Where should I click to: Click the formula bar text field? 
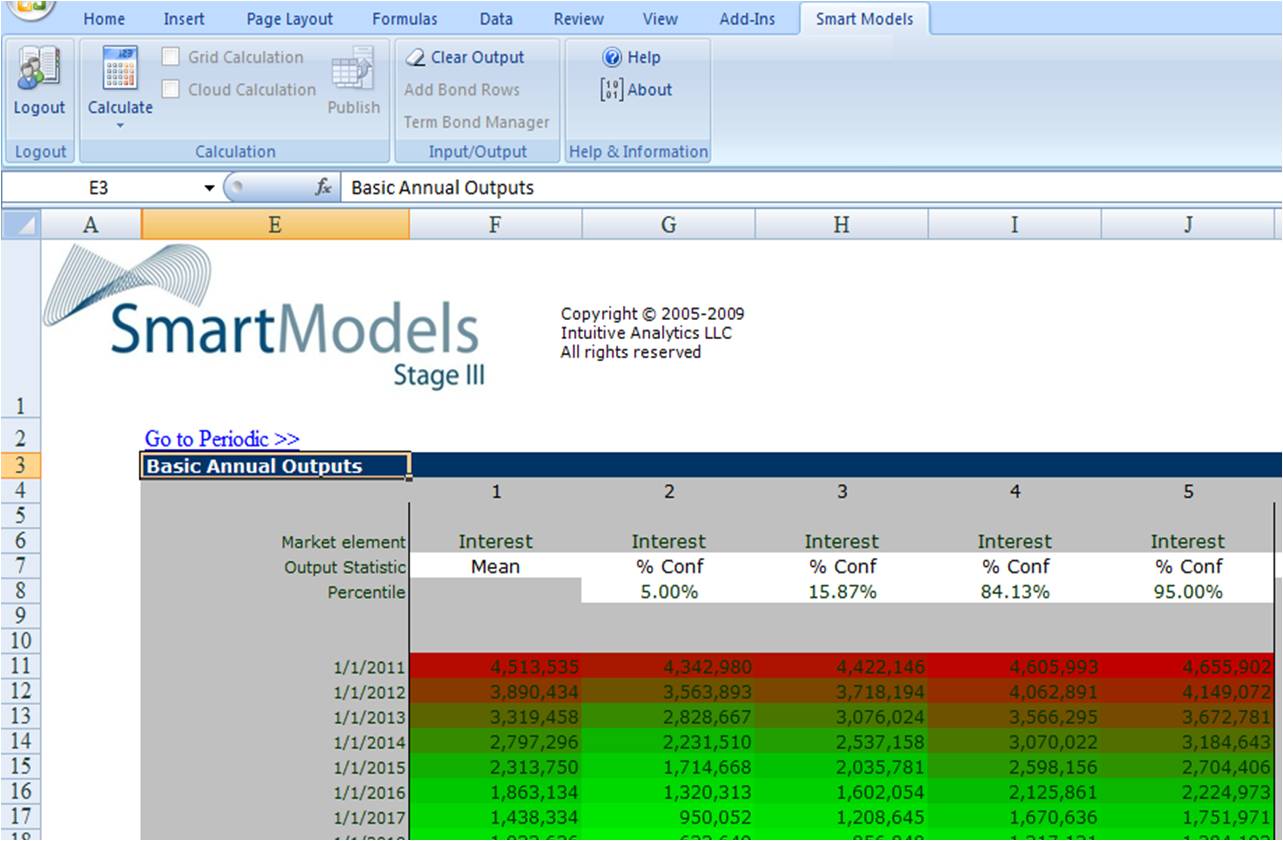coord(800,188)
